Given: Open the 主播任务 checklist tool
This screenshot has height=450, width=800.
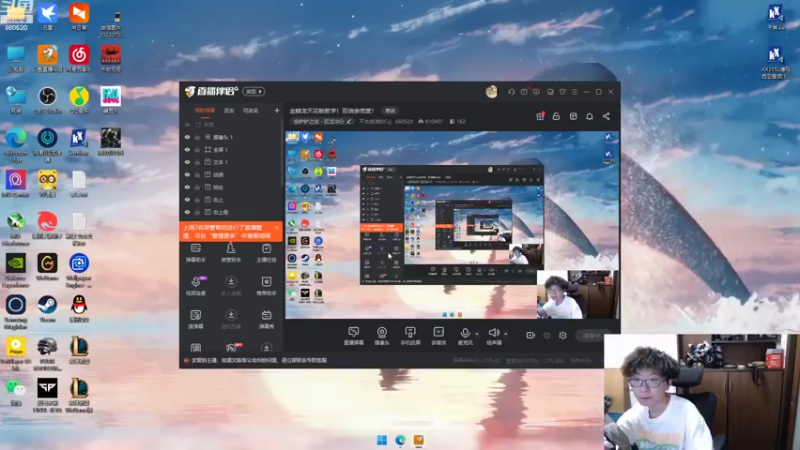Looking at the screenshot, I should [x=266, y=253].
